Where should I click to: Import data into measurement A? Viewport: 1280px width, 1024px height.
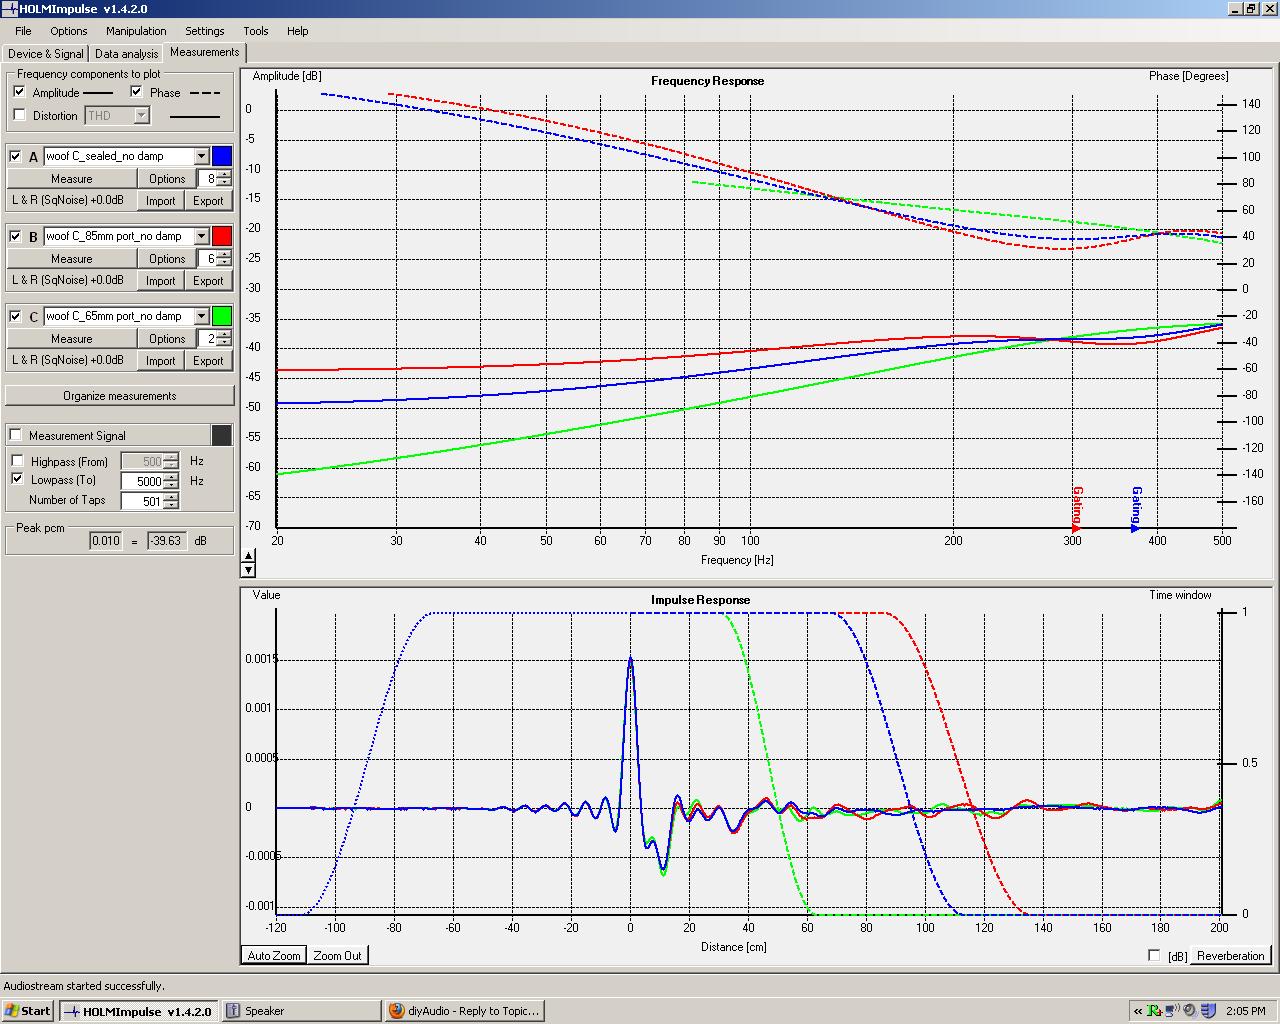coord(160,200)
